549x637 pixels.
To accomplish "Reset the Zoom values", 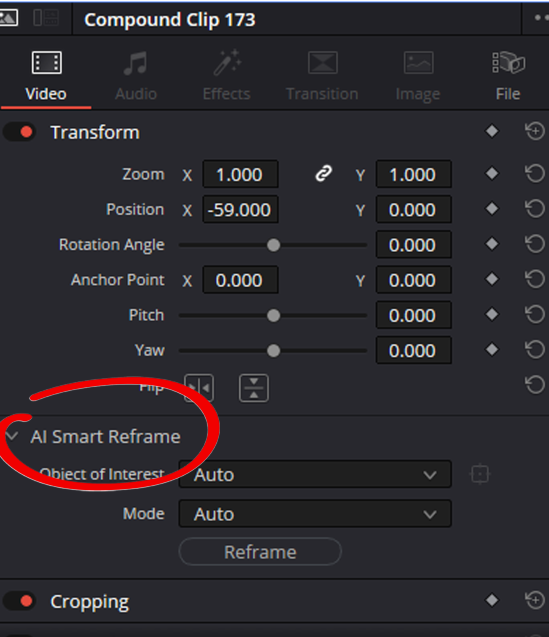I will pos(535,173).
